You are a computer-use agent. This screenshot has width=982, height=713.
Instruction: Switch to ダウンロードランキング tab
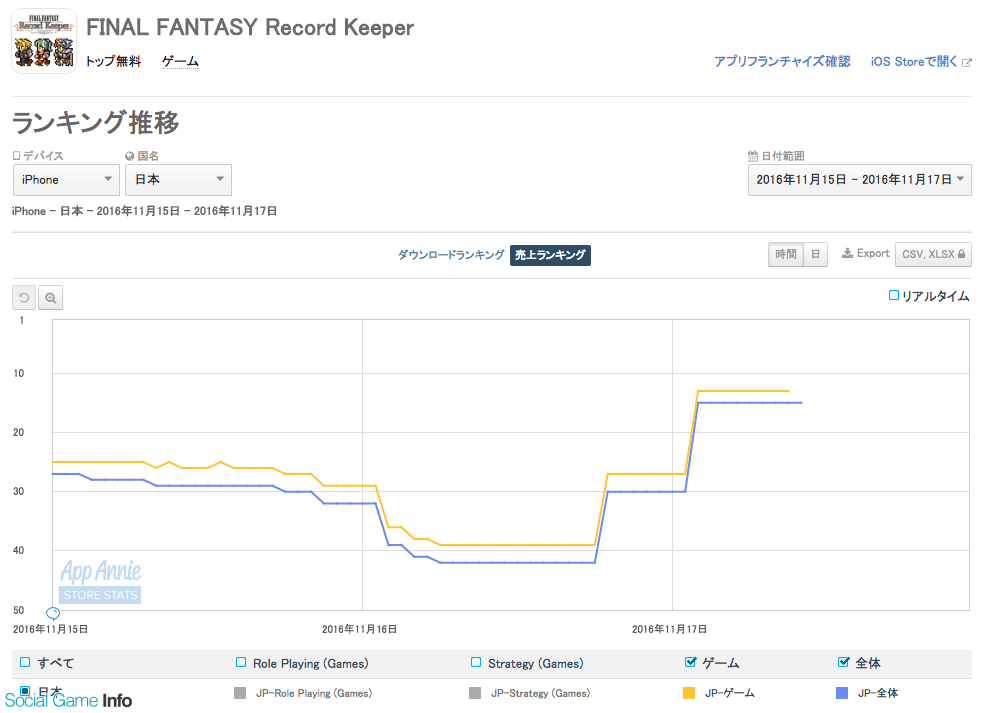451,255
